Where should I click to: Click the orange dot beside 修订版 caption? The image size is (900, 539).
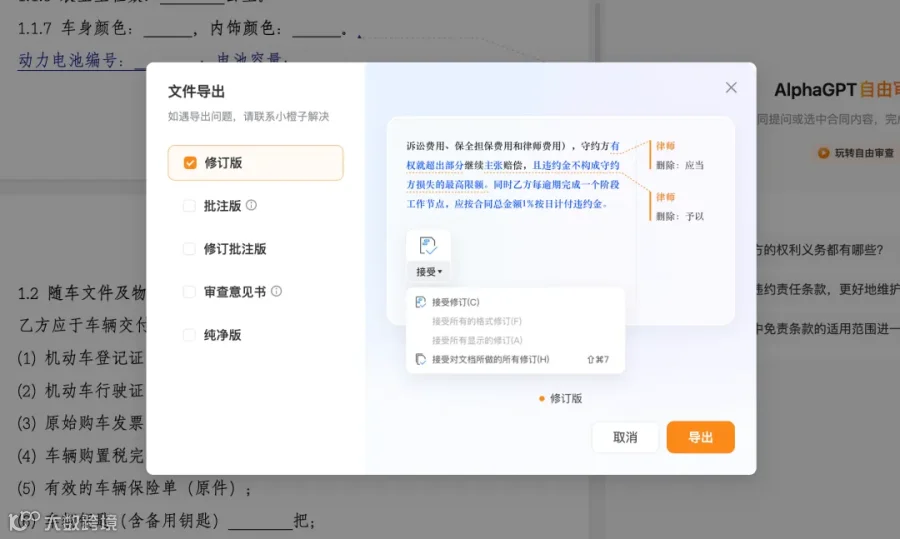[541, 398]
